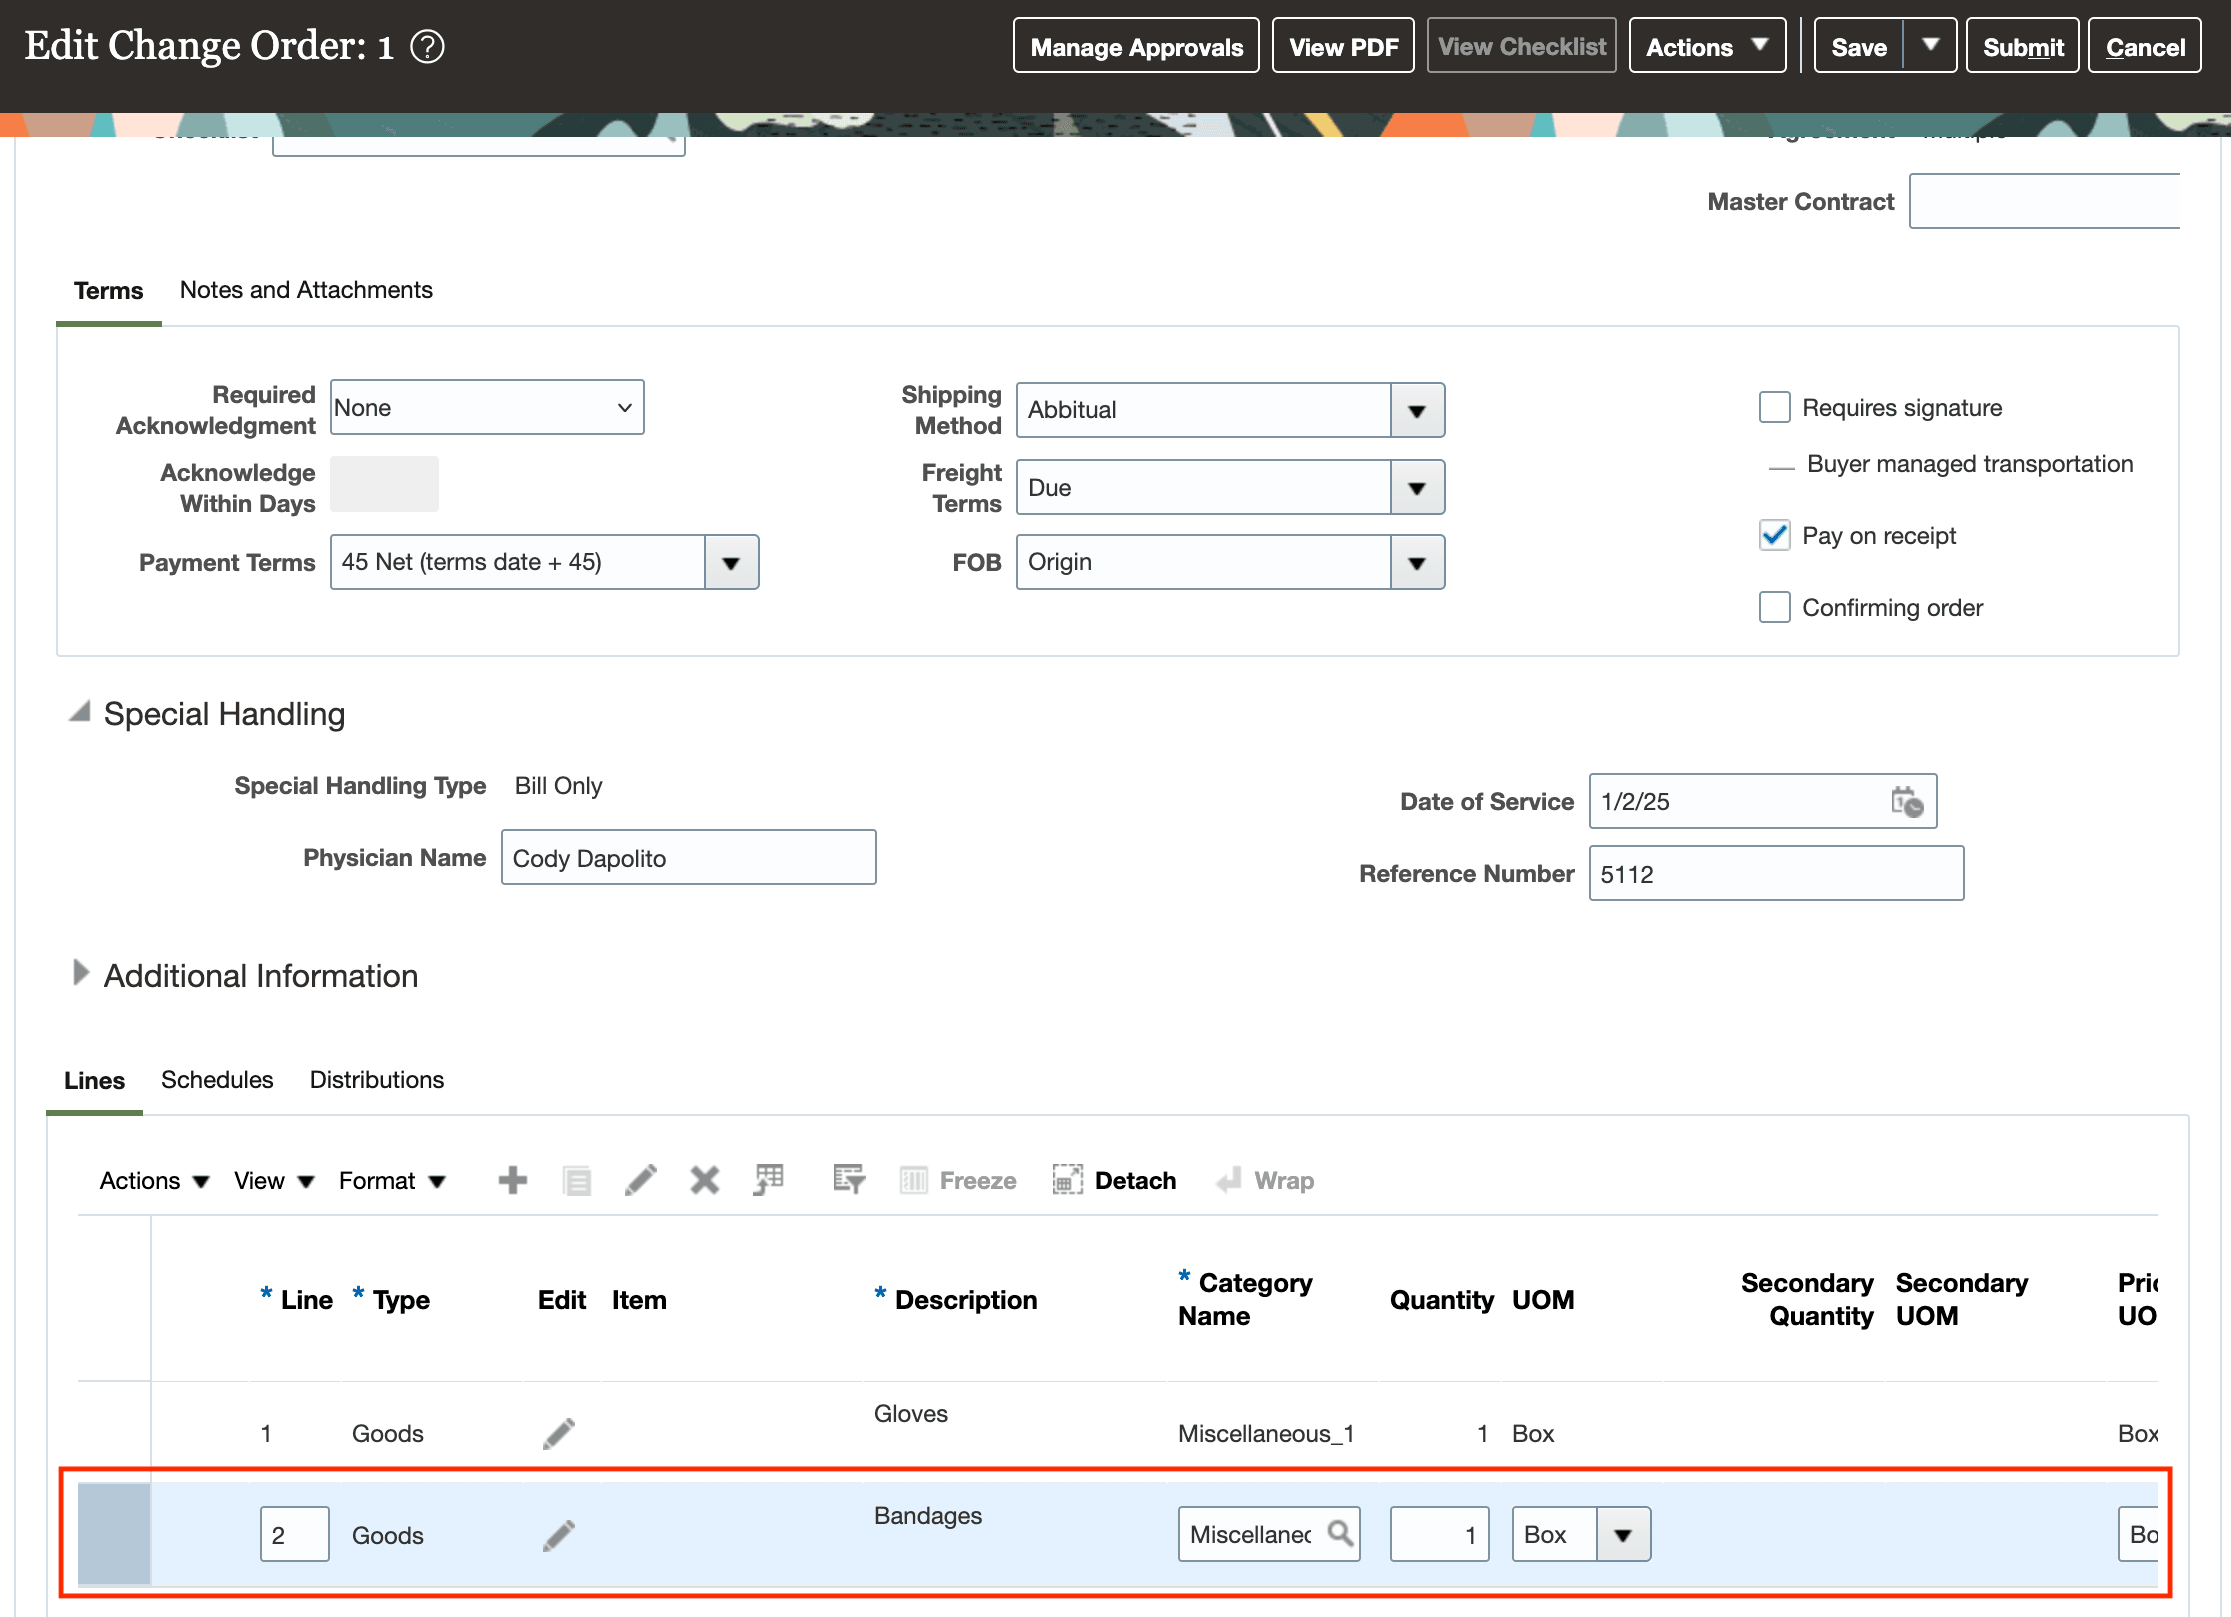Screen dimensions: 2231x1617
Task: Open the Shipping Method dropdown arrow
Action: point(1416,411)
